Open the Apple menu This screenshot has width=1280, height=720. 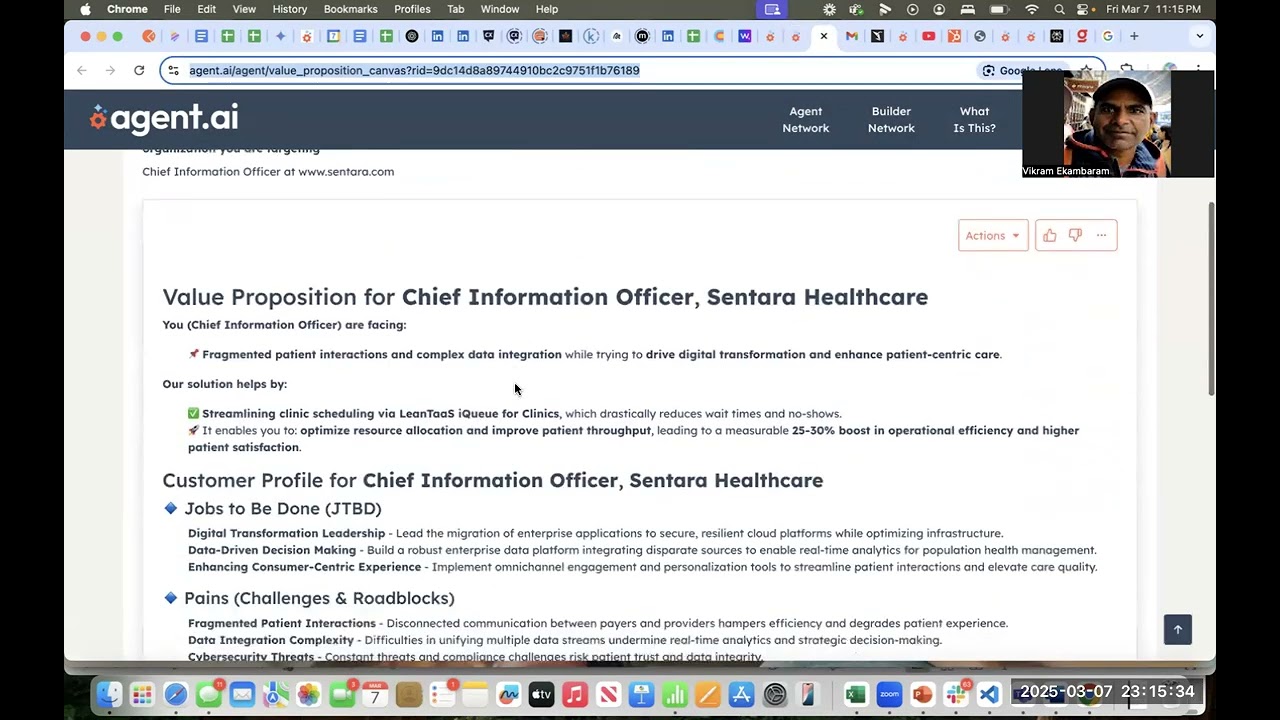coord(85,9)
